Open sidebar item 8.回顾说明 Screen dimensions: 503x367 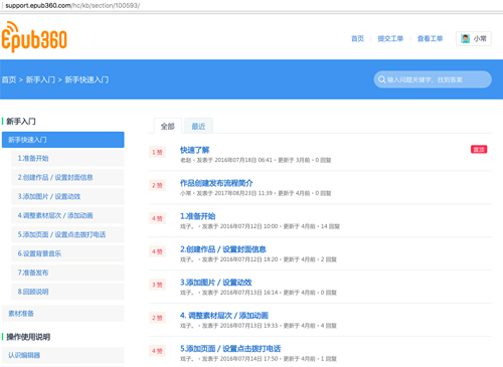(x=68, y=292)
